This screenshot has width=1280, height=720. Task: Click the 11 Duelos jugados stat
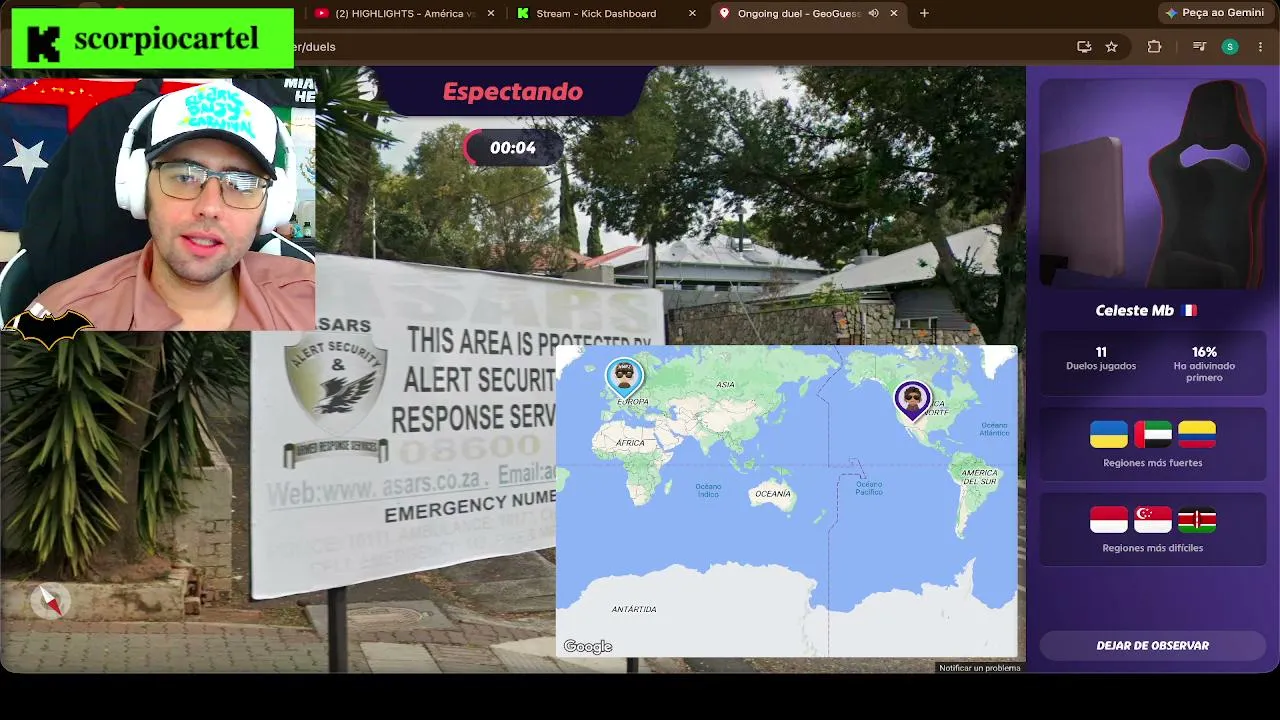coord(1101,358)
